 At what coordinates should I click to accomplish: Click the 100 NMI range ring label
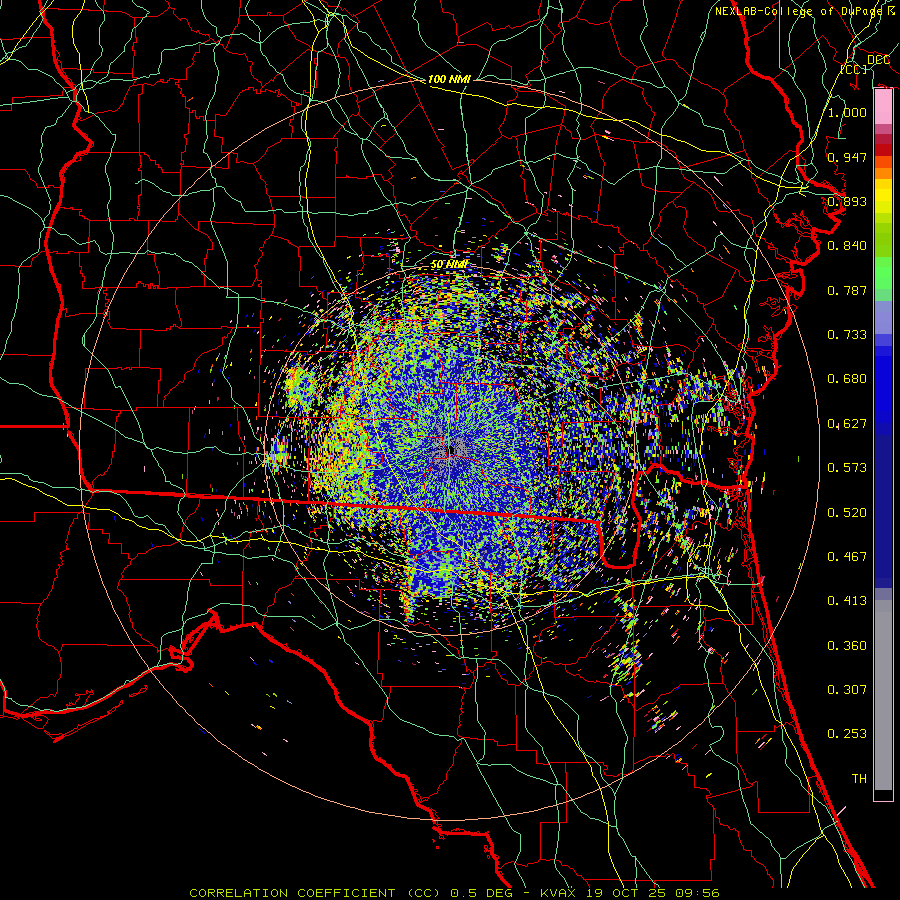coord(449,79)
